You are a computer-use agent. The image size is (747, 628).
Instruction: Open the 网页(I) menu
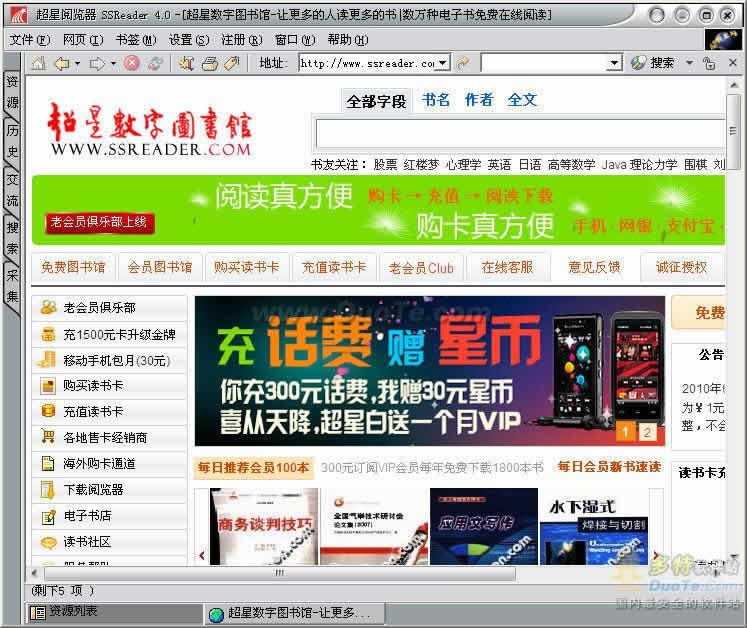(83, 40)
